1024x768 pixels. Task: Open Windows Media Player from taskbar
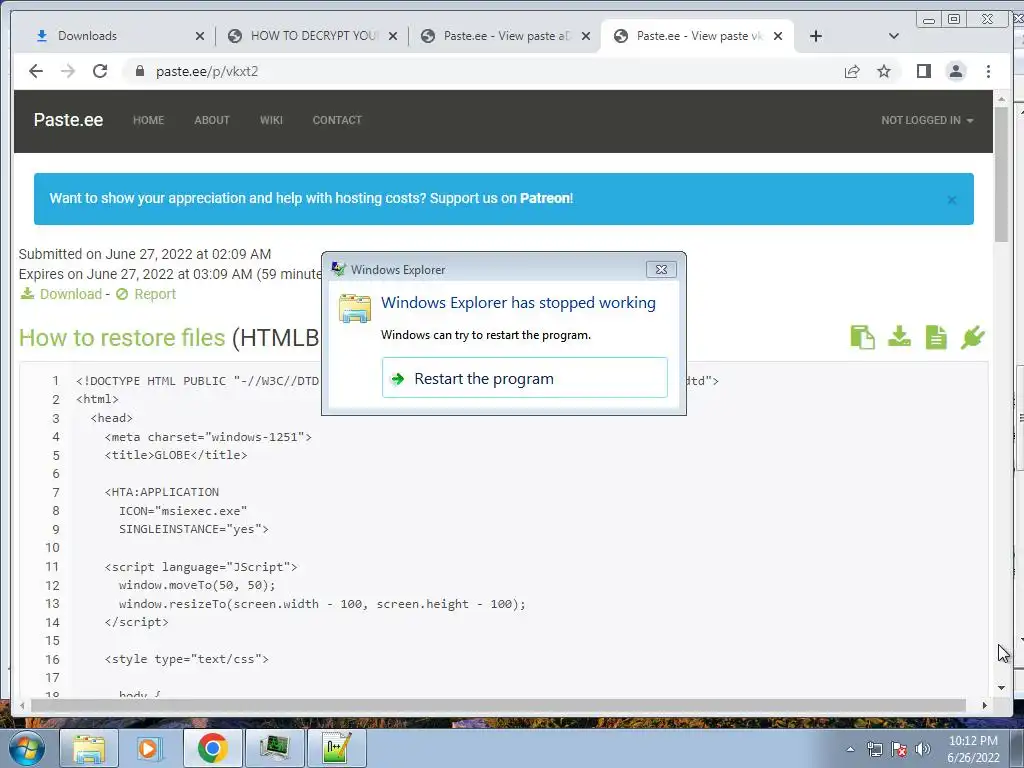[x=148, y=748]
